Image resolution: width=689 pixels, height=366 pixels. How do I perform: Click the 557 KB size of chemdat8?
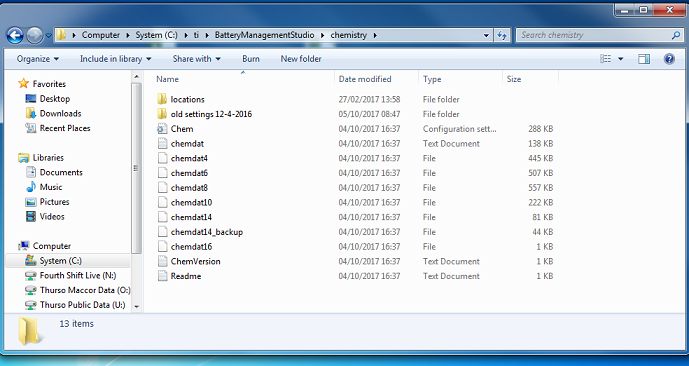[540, 188]
